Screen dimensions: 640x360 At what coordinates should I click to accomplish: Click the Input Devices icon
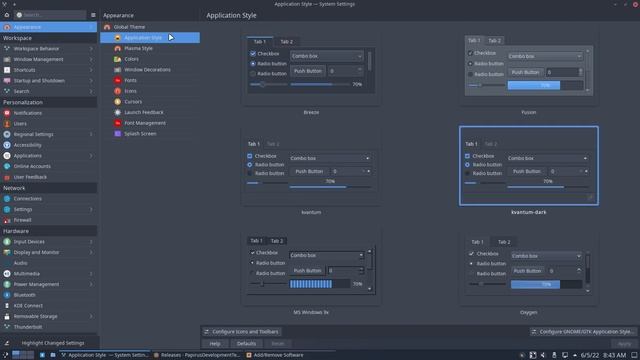pos(7,242)
